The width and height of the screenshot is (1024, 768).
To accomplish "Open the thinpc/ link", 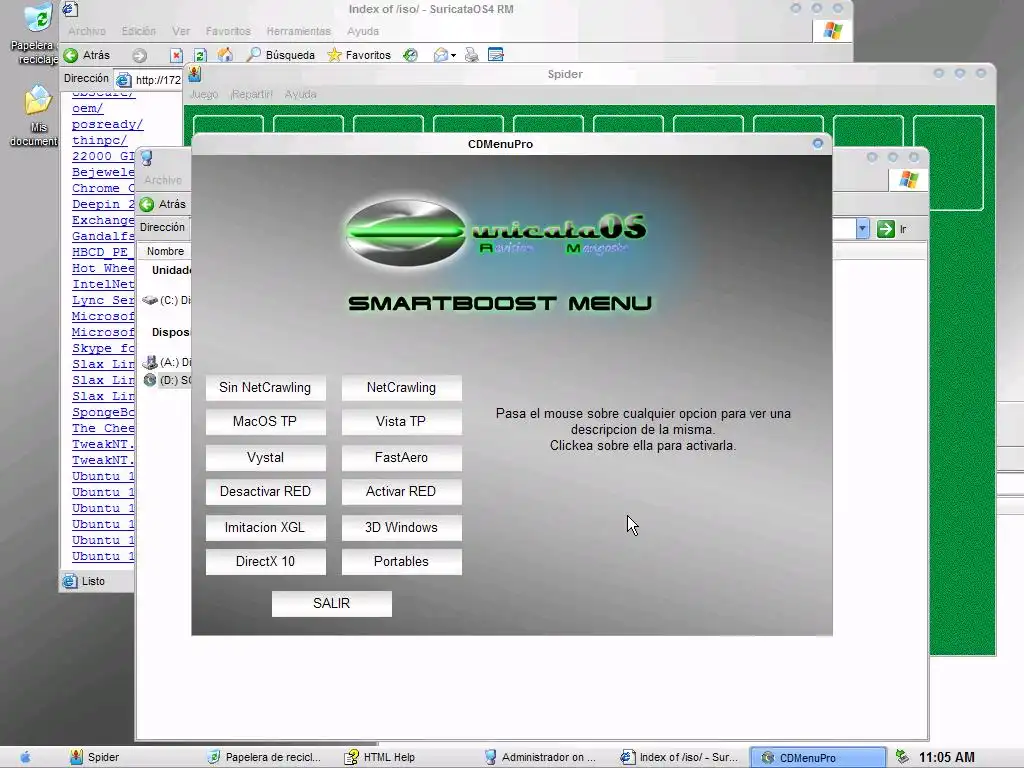I will tap(99, 140).
